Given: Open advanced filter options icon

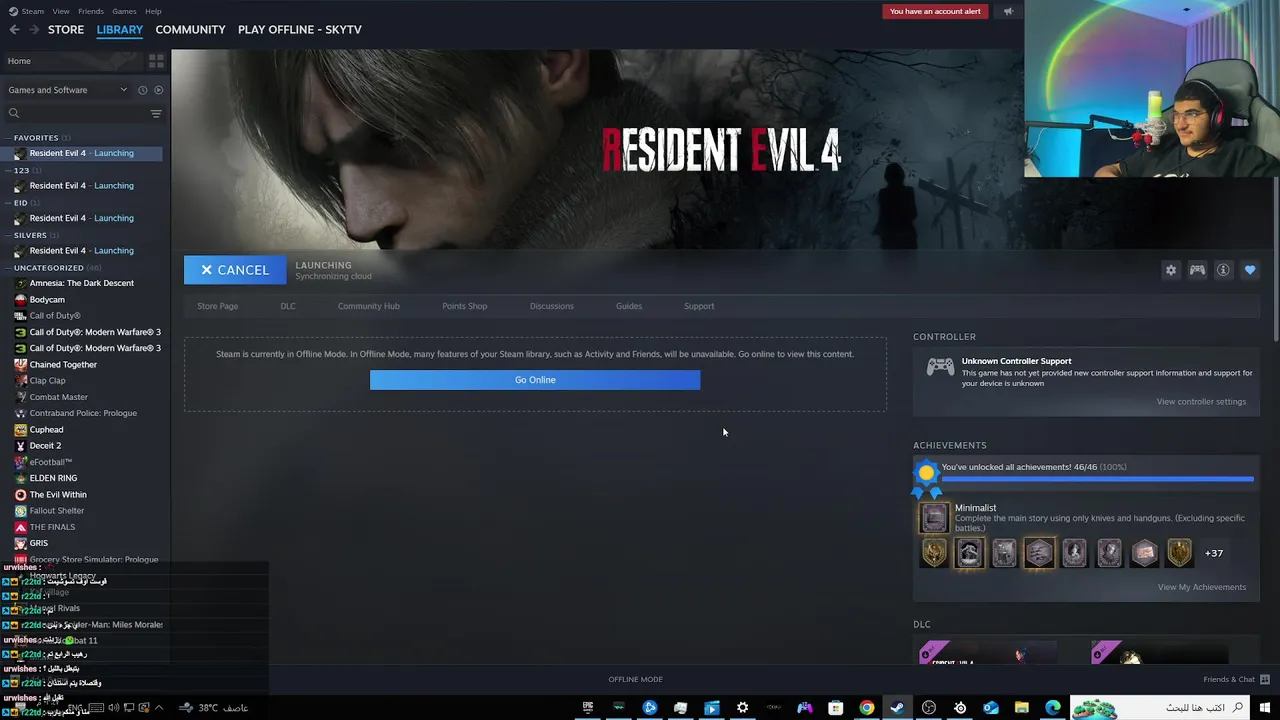Looking at the screenshot, I should click(x=156, y=113).
